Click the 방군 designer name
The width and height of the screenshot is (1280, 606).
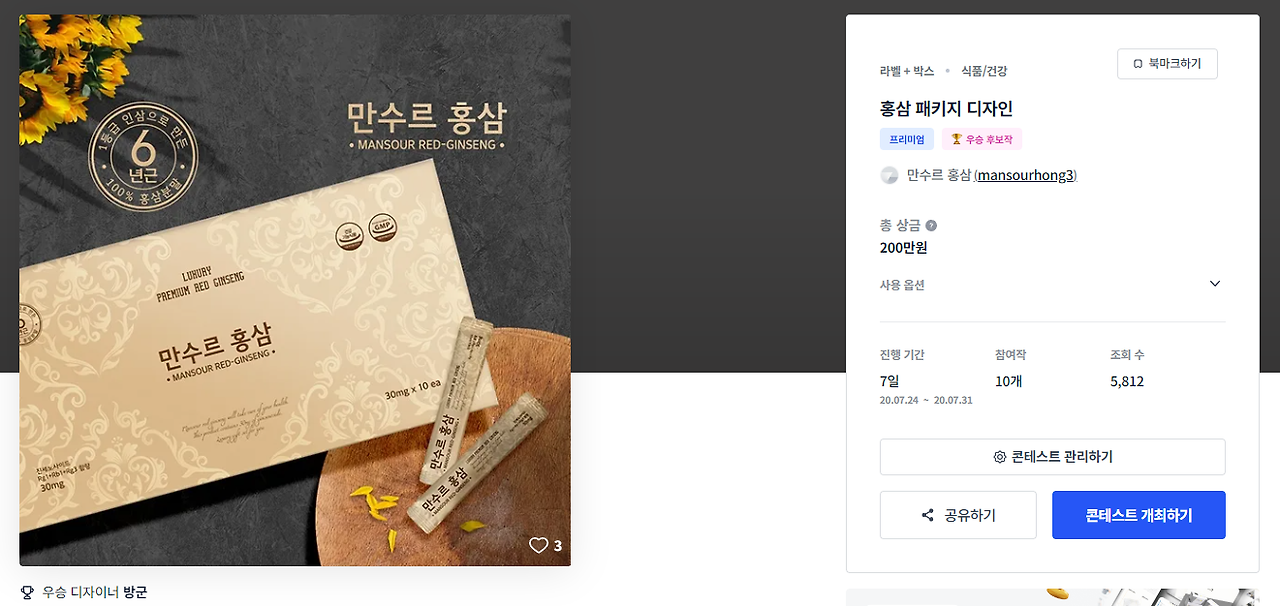pos(135,592)
